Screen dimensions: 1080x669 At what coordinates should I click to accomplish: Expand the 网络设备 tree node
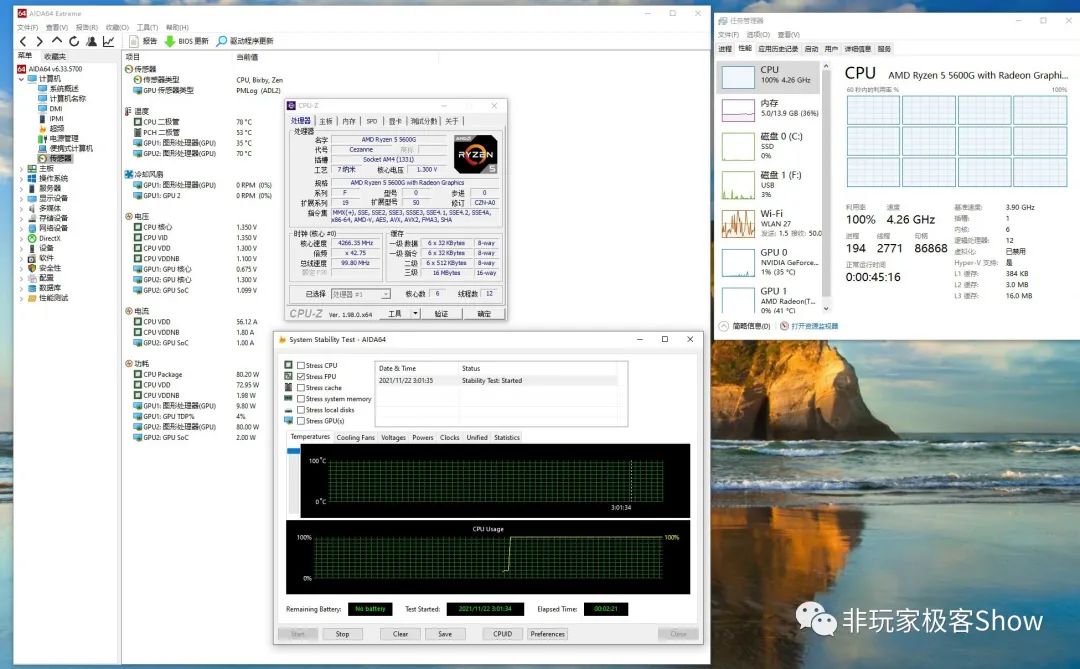[21, 228]
